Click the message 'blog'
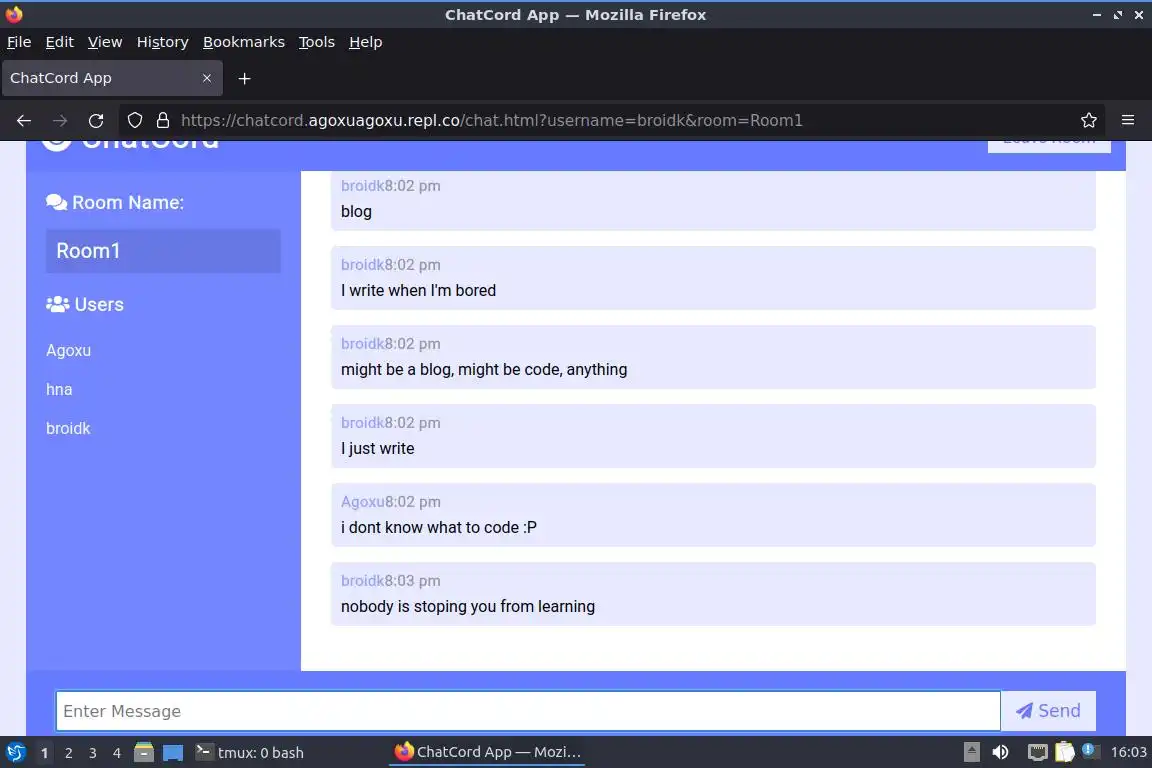The width and height of the screenshot is (1152, 768). [x=356, y=212]
